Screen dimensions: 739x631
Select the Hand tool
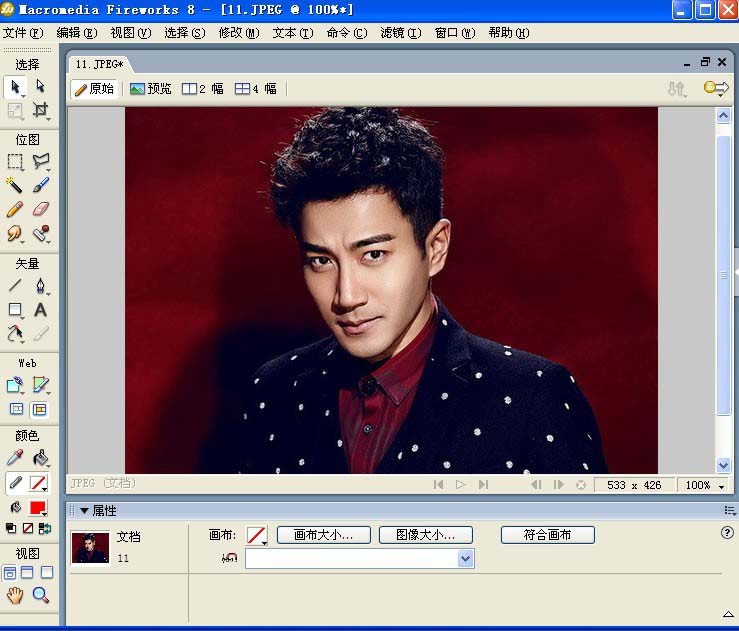[15, 595]
